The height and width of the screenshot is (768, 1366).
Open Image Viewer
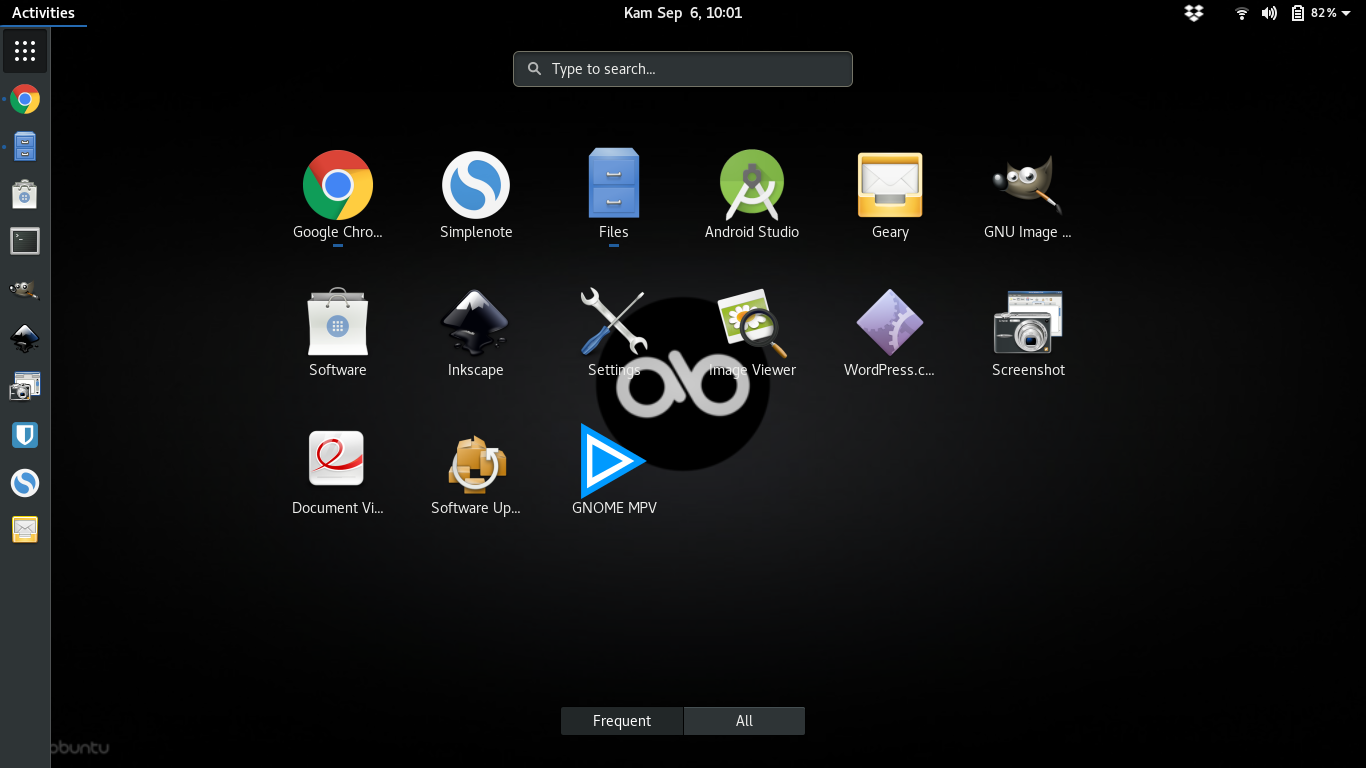751,322
